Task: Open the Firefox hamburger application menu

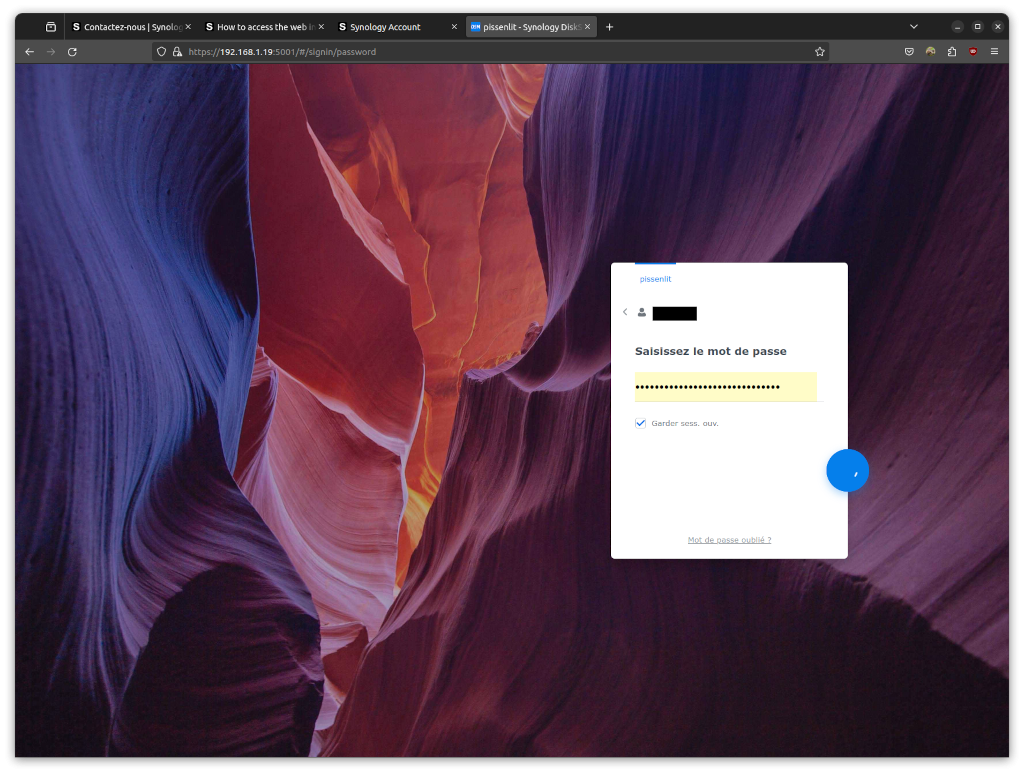Action: click(994, 51)
